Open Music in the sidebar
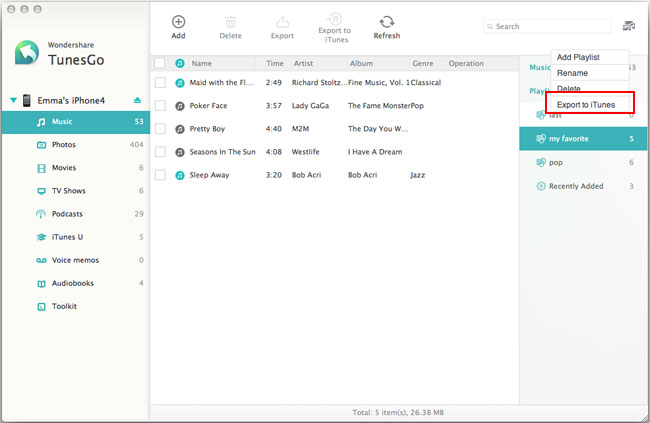This screenshot has width=650, height=423. click(76, 122)
